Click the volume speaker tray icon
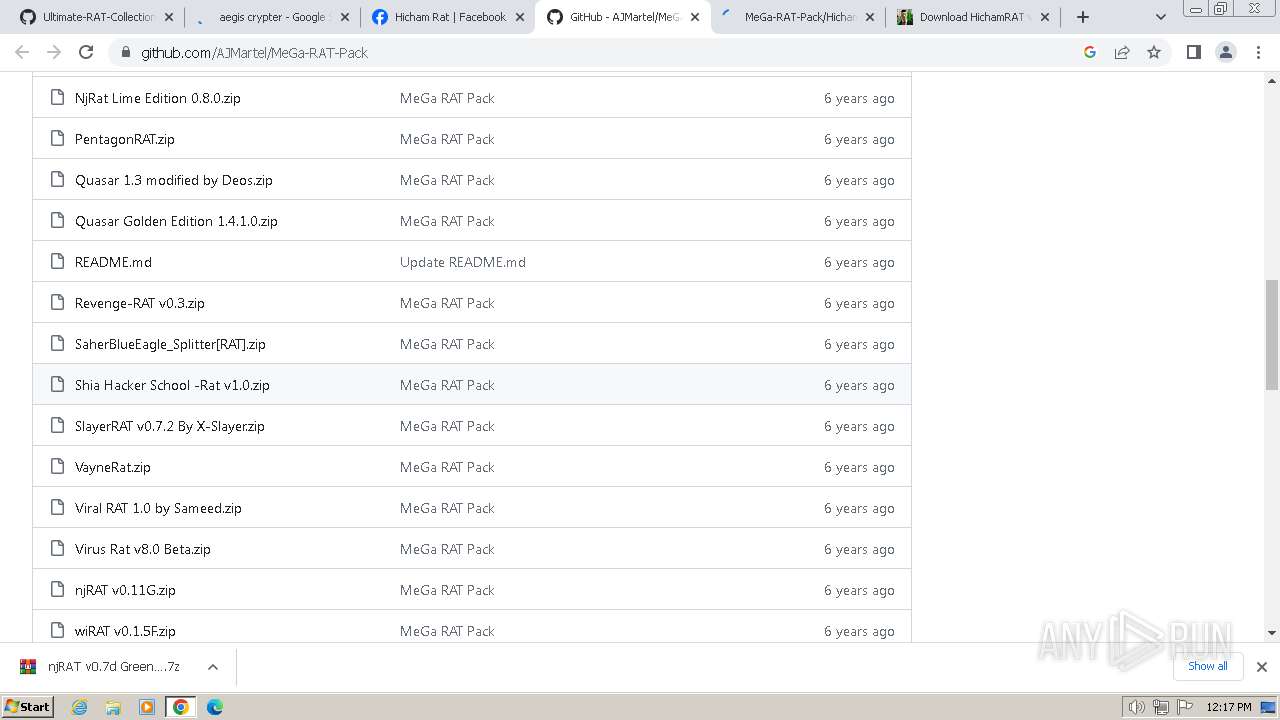This screenshot has width=1280, height=720. [1136, 707]
